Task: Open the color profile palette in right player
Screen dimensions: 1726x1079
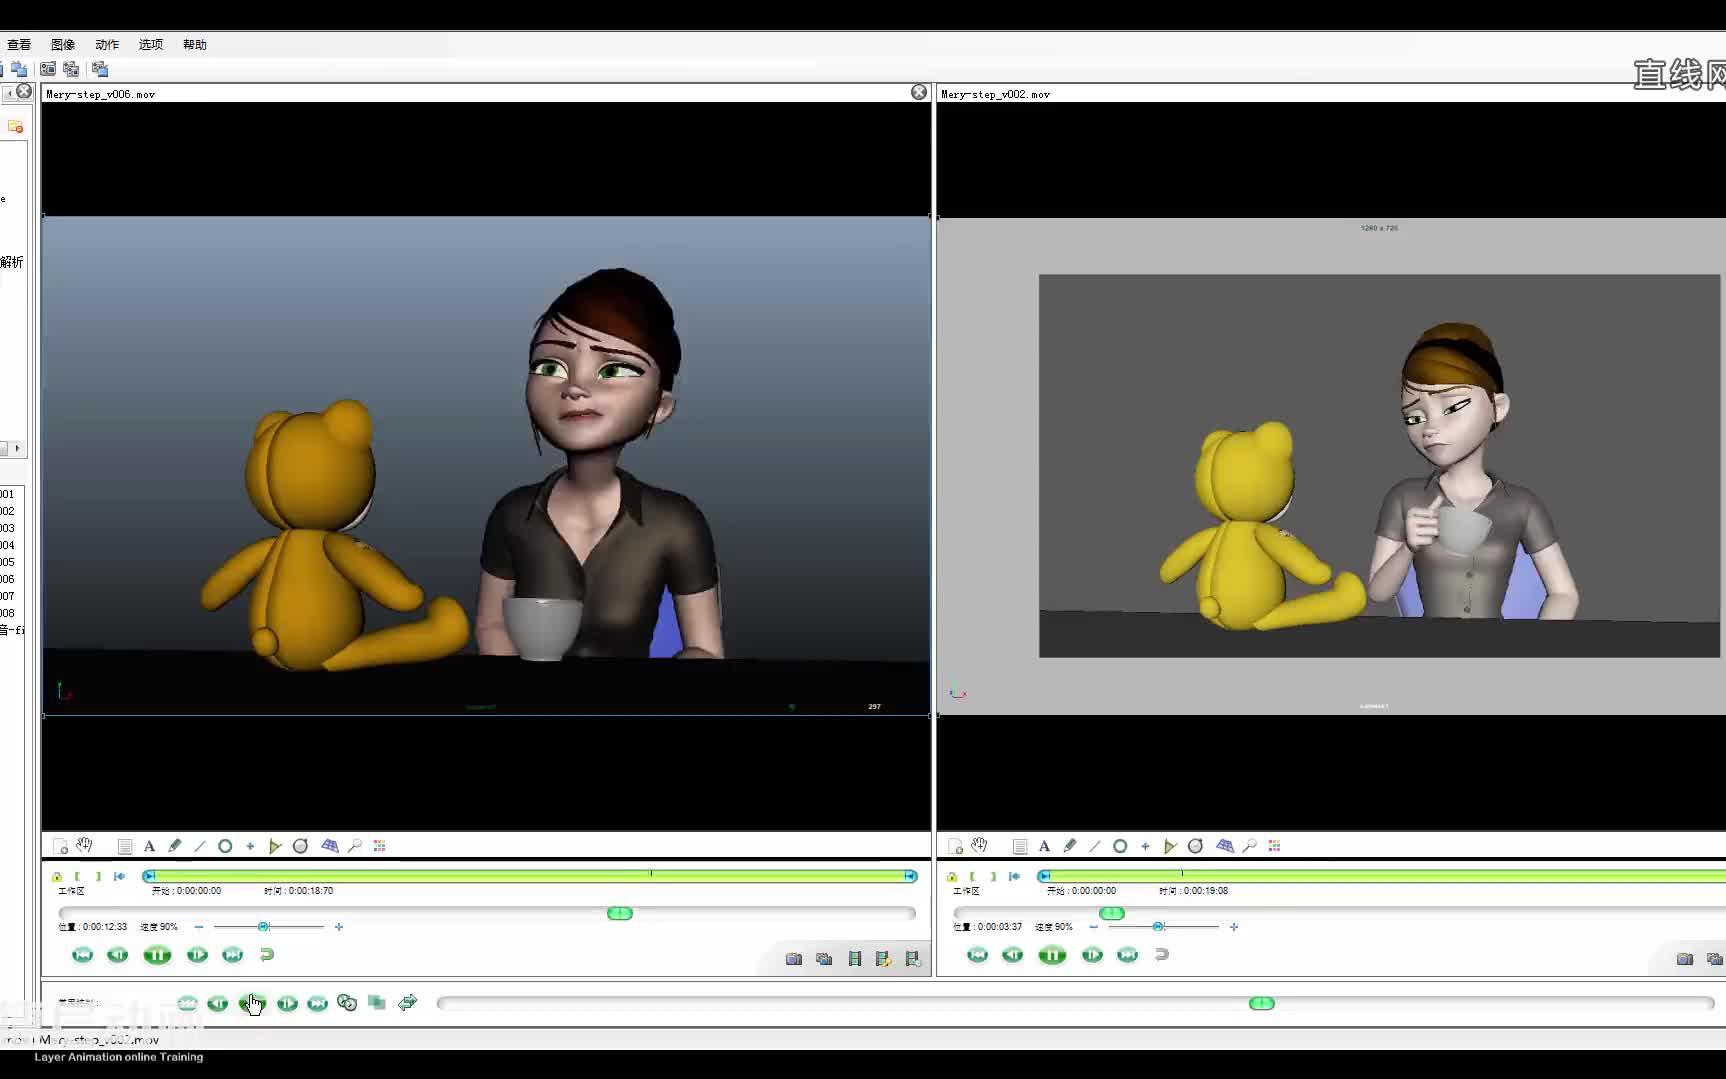Action: point(1274,846)
